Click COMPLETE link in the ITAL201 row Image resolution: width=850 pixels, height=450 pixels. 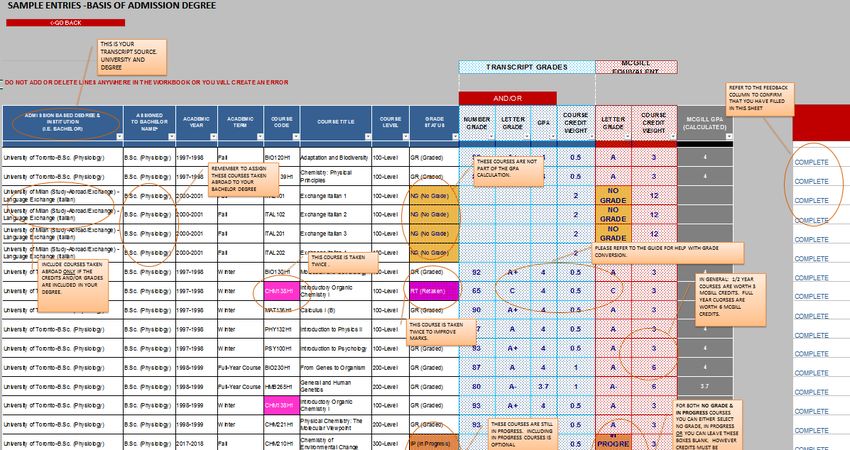click(812, 239)
